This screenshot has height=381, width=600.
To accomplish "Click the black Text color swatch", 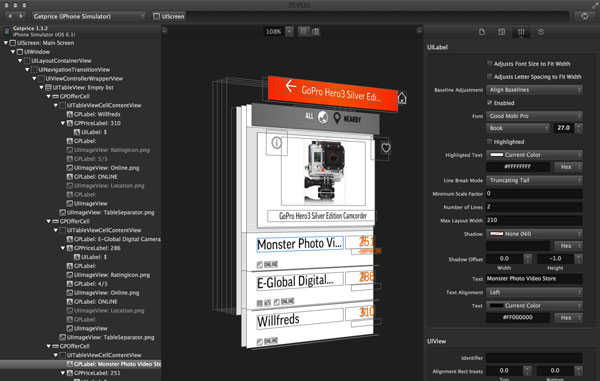I will coord(497,305).
